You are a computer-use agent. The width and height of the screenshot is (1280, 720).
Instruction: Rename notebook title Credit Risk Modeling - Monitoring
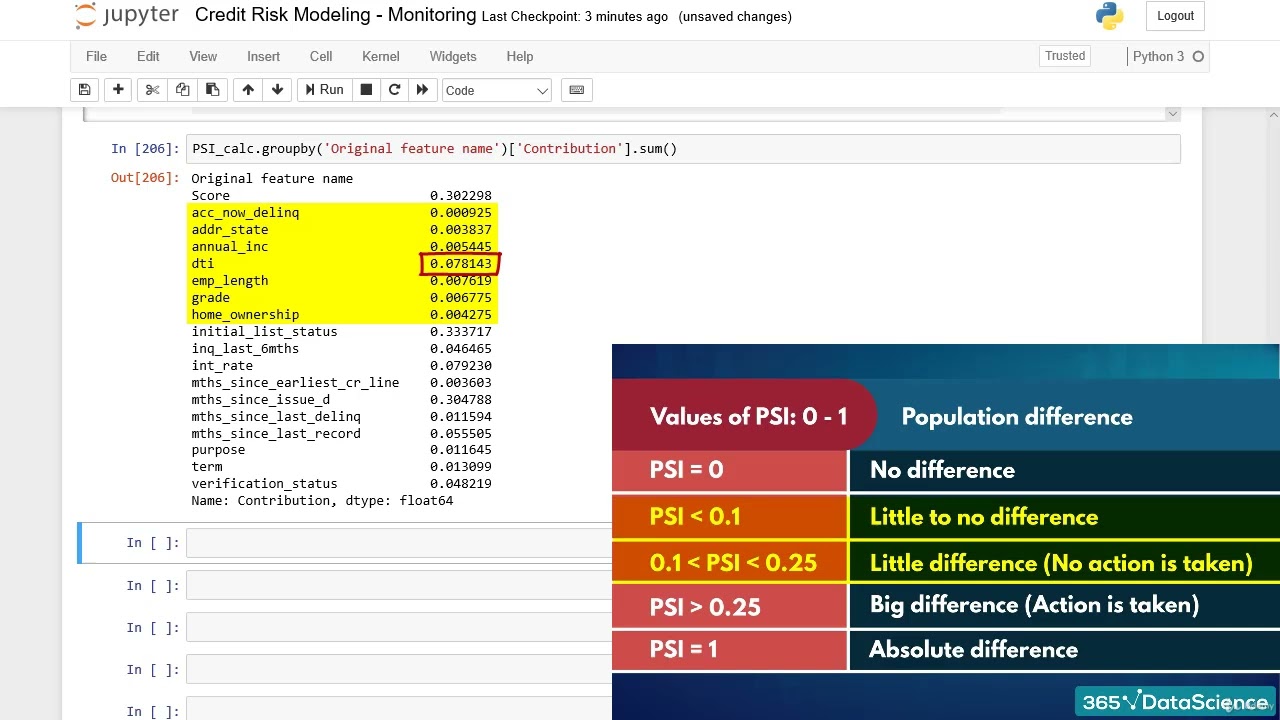335,15
